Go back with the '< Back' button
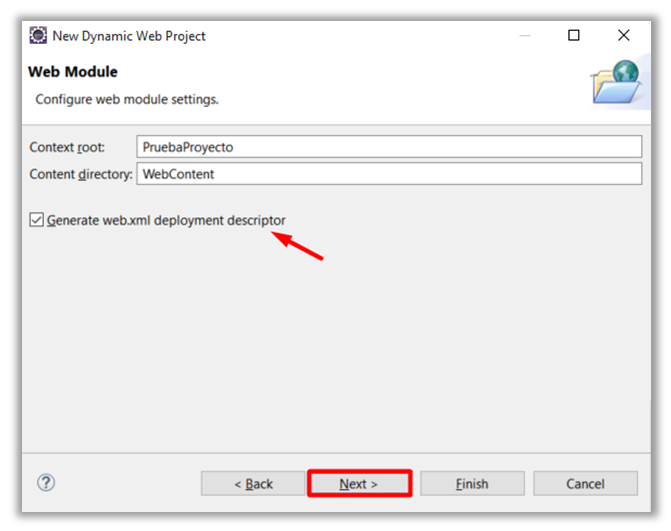Image resolution: width=671 pixels, height=531 pixels. coord(253,484)
